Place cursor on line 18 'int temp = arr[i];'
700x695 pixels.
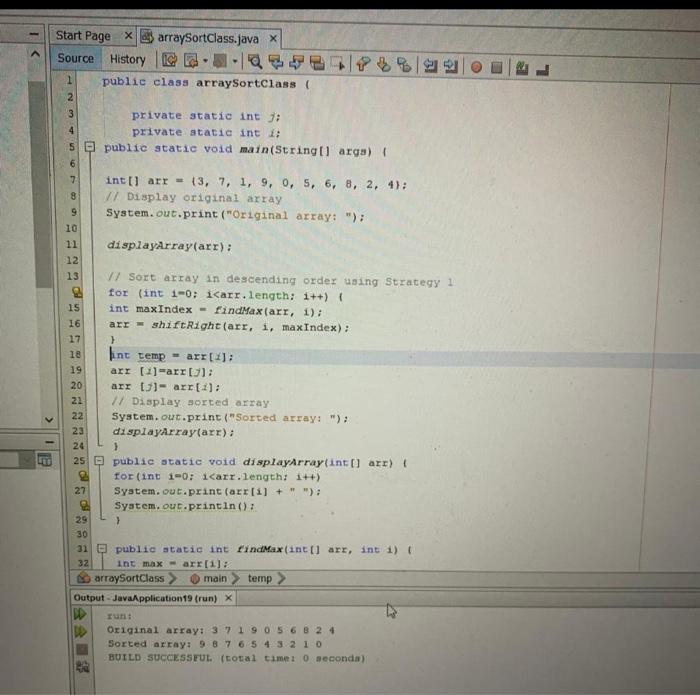(x=172, y=356)
